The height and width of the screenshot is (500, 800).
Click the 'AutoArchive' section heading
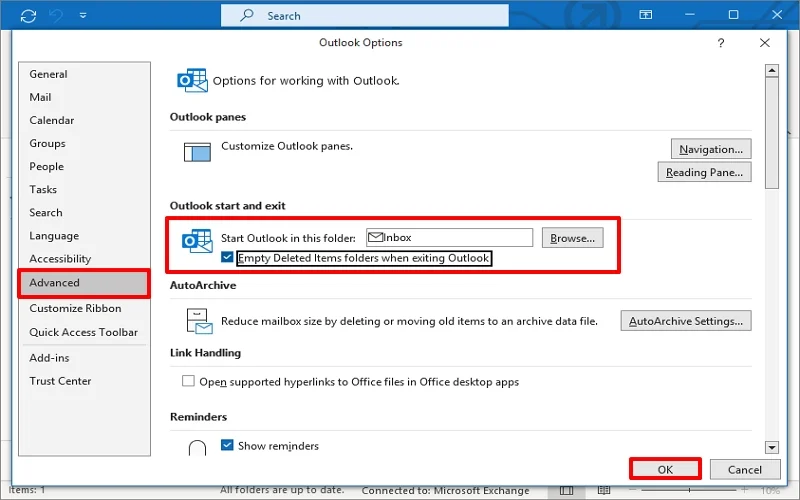click(x=203, y=285)
